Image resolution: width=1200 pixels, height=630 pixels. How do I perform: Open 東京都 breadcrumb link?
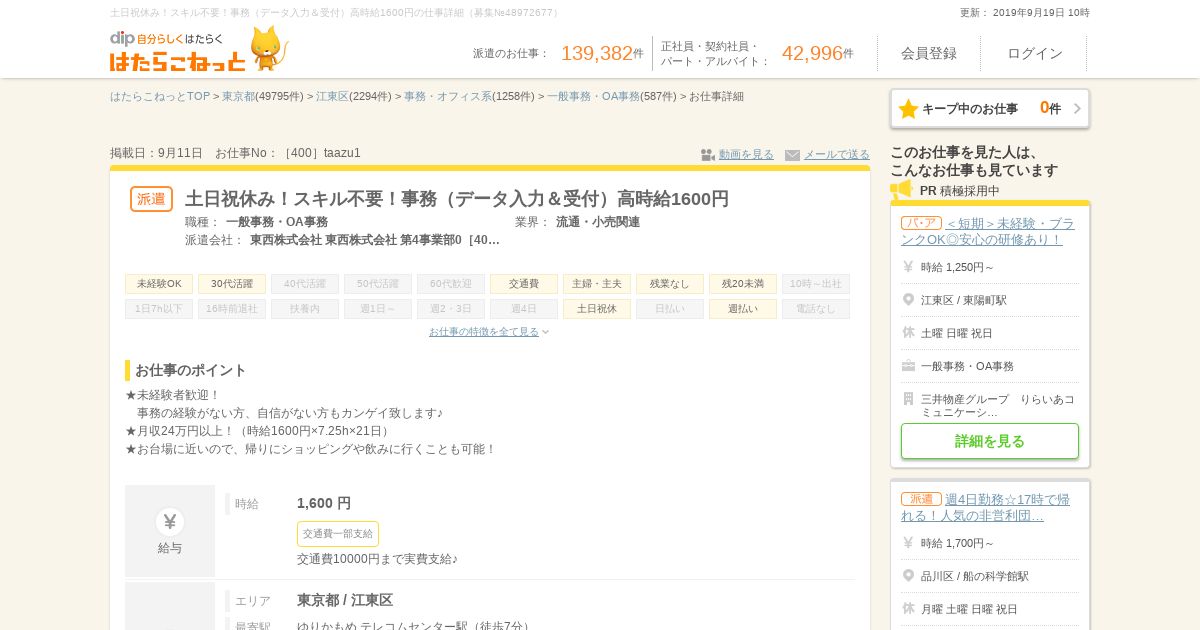pyautogui.click(x=239, y=97)
